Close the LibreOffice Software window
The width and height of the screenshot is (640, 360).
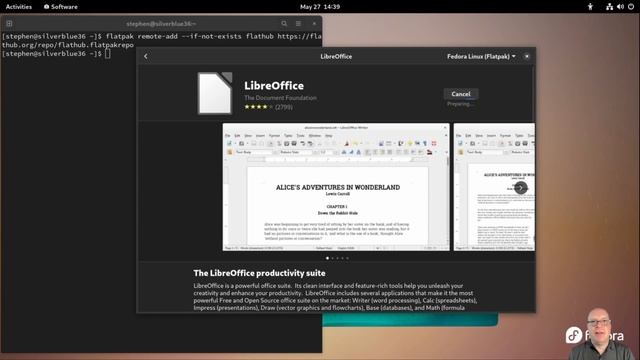click(527, 56)
